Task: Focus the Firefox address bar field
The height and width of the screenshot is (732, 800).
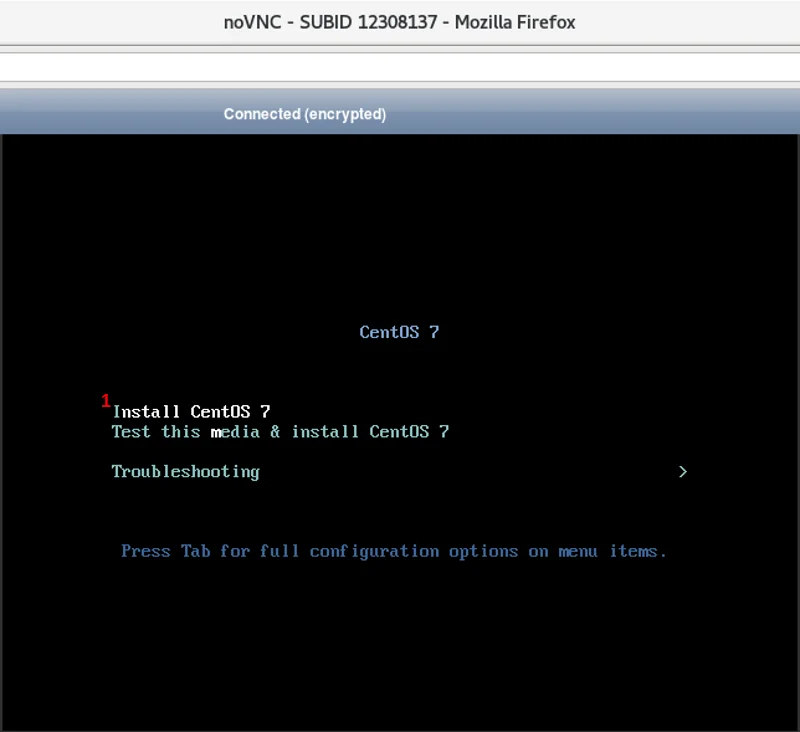Action: click(x=400, y=67)
